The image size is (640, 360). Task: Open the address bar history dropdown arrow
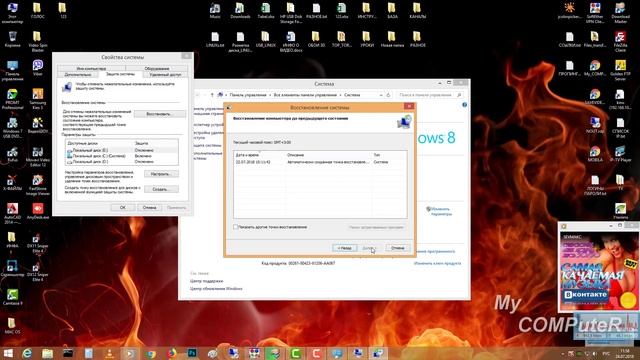click(381, 95)
